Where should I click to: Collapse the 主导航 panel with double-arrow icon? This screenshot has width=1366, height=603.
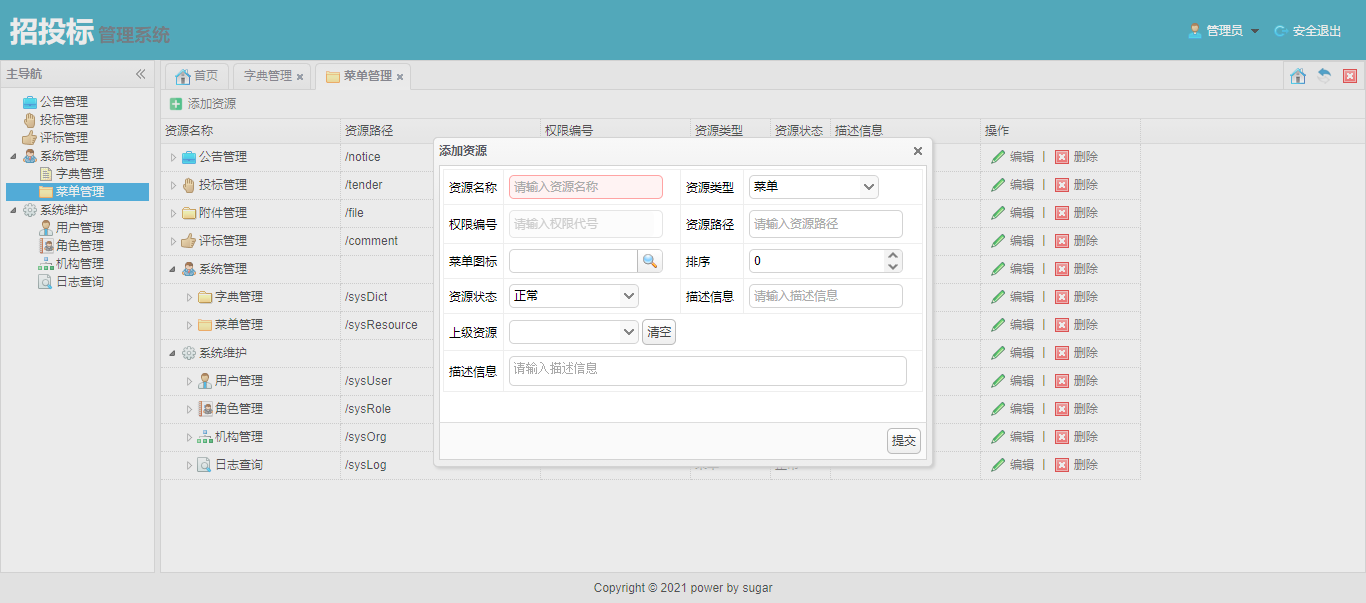[141, 74]
